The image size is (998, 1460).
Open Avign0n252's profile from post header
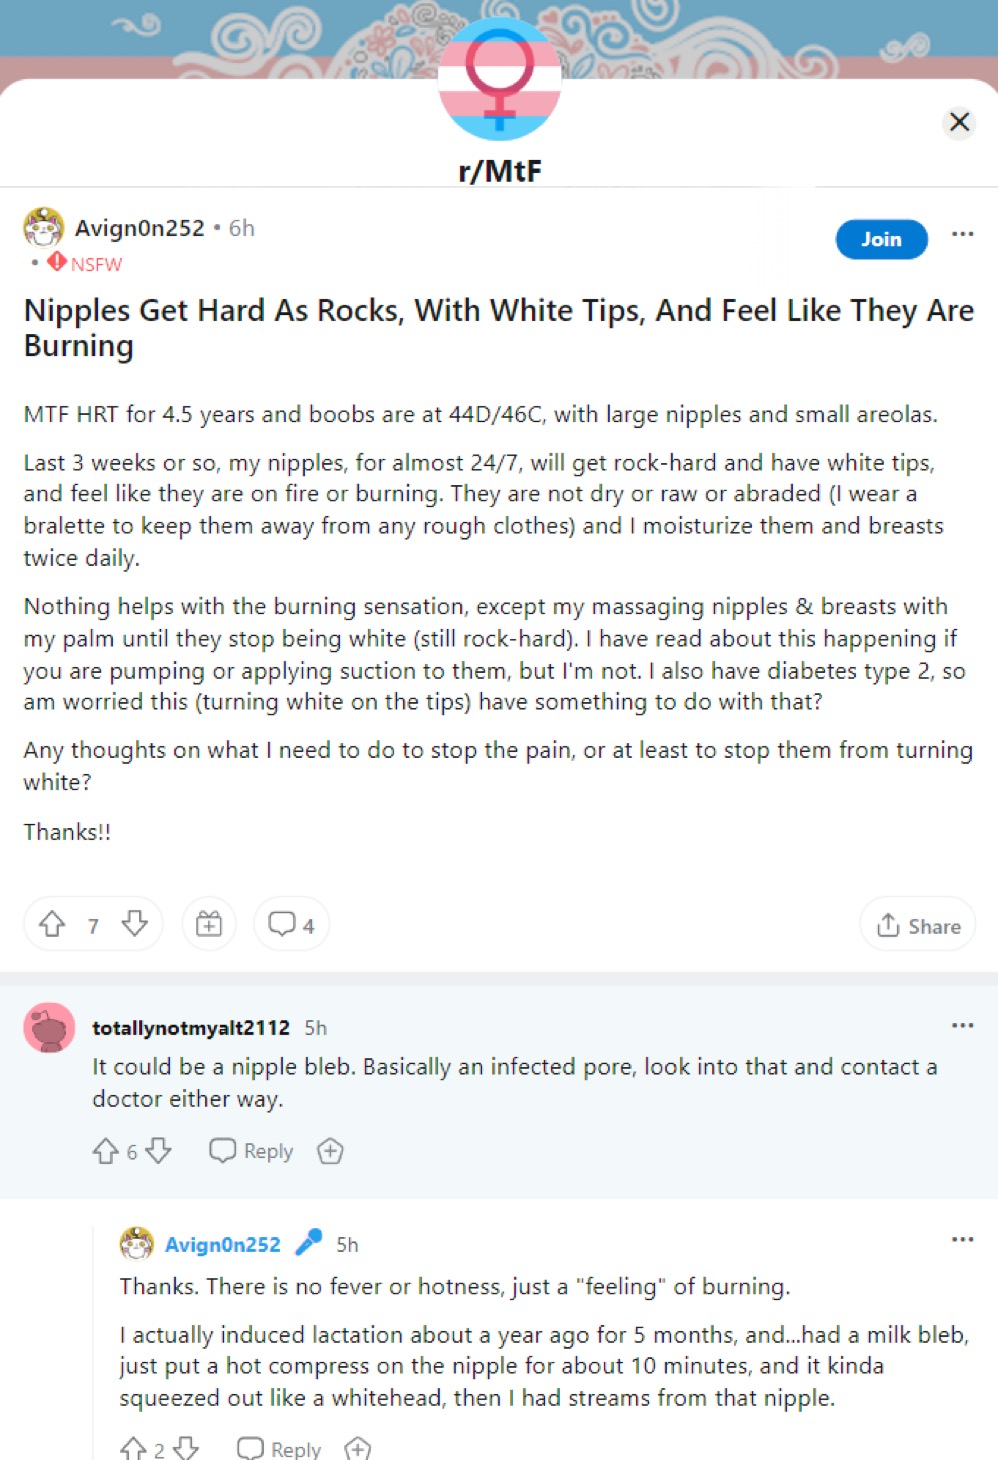pyautogui.click(x=139, y=228)
